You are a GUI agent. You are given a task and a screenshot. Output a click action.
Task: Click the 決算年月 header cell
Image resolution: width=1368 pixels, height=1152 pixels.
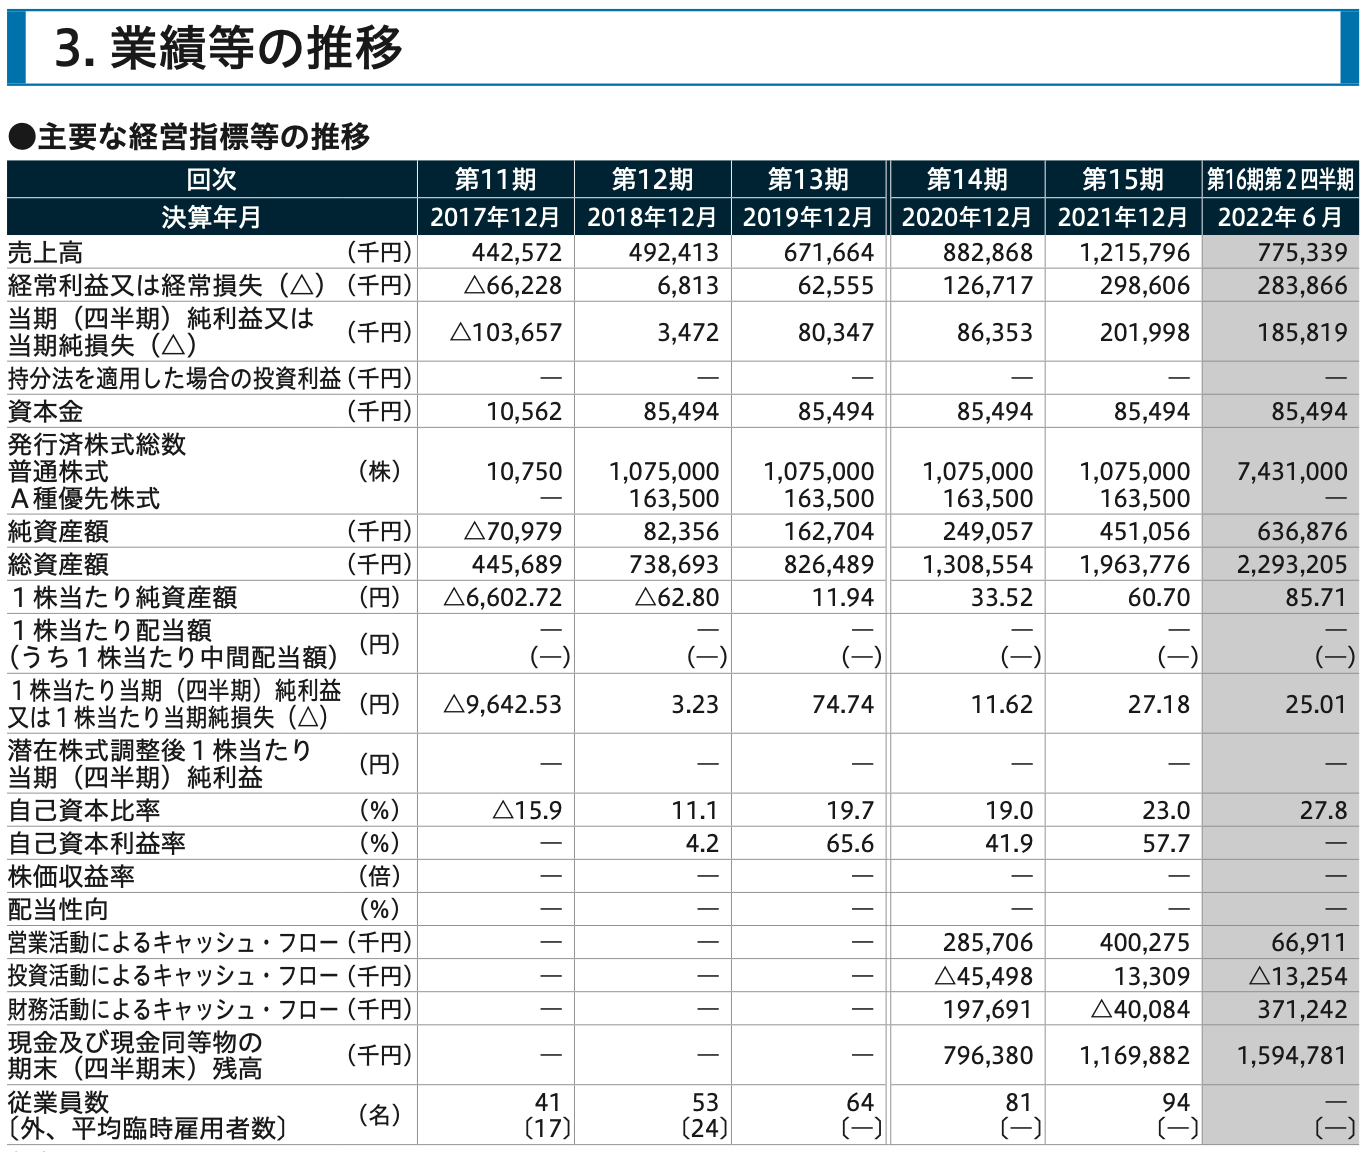click(x=211, y=217)
